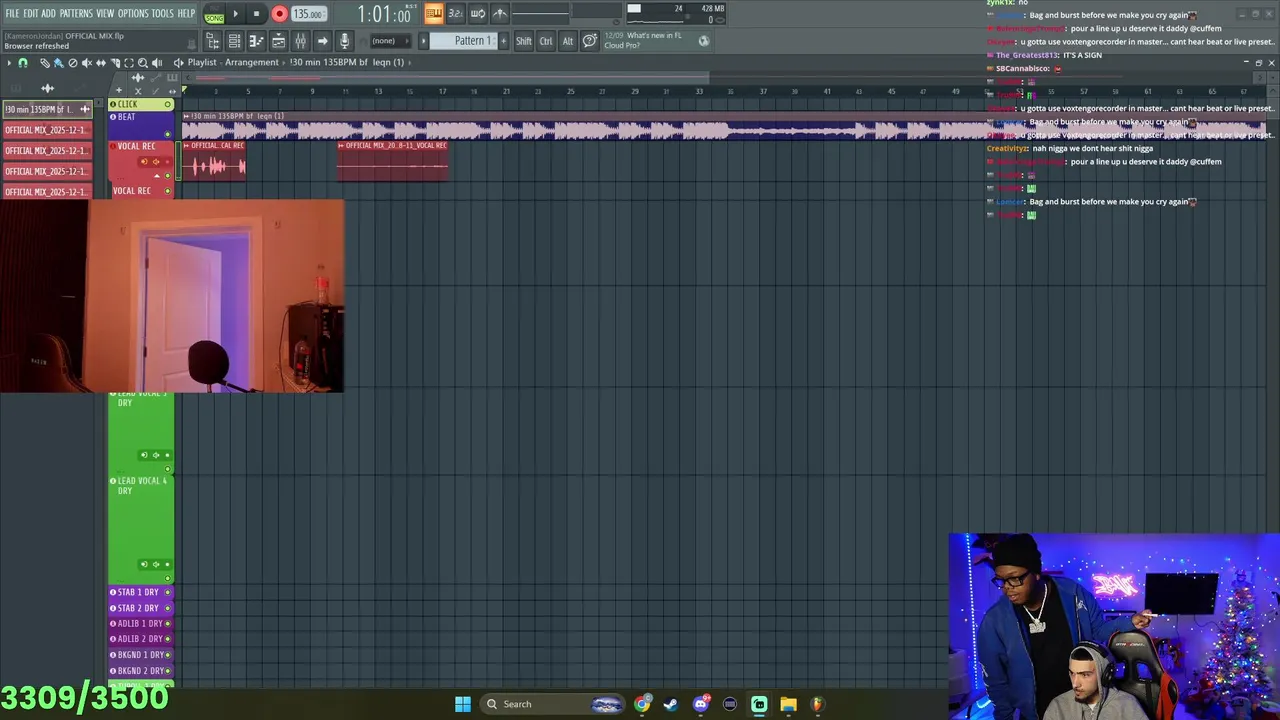Click the Shift modifier button
Screen dimensions: 1280x720
(x=524, y=41)
